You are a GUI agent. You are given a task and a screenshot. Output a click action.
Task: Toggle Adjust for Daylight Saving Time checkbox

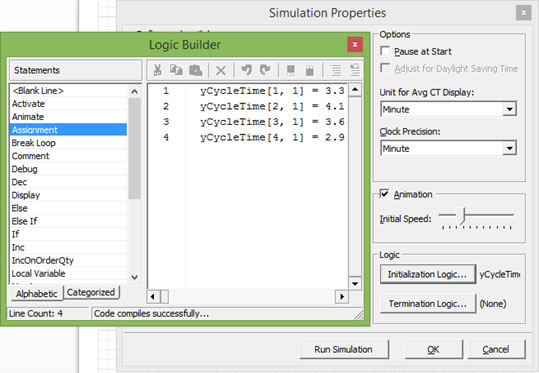(385, 68)
